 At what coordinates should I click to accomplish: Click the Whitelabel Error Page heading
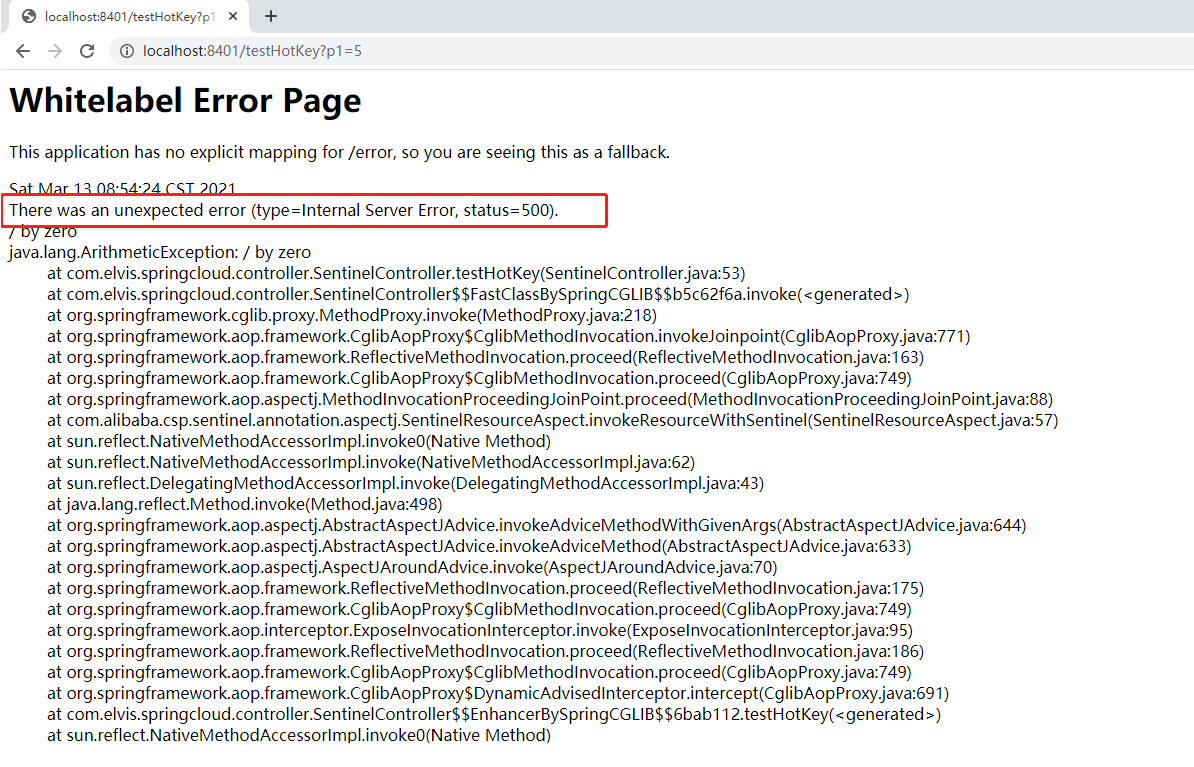coord(185,101)
